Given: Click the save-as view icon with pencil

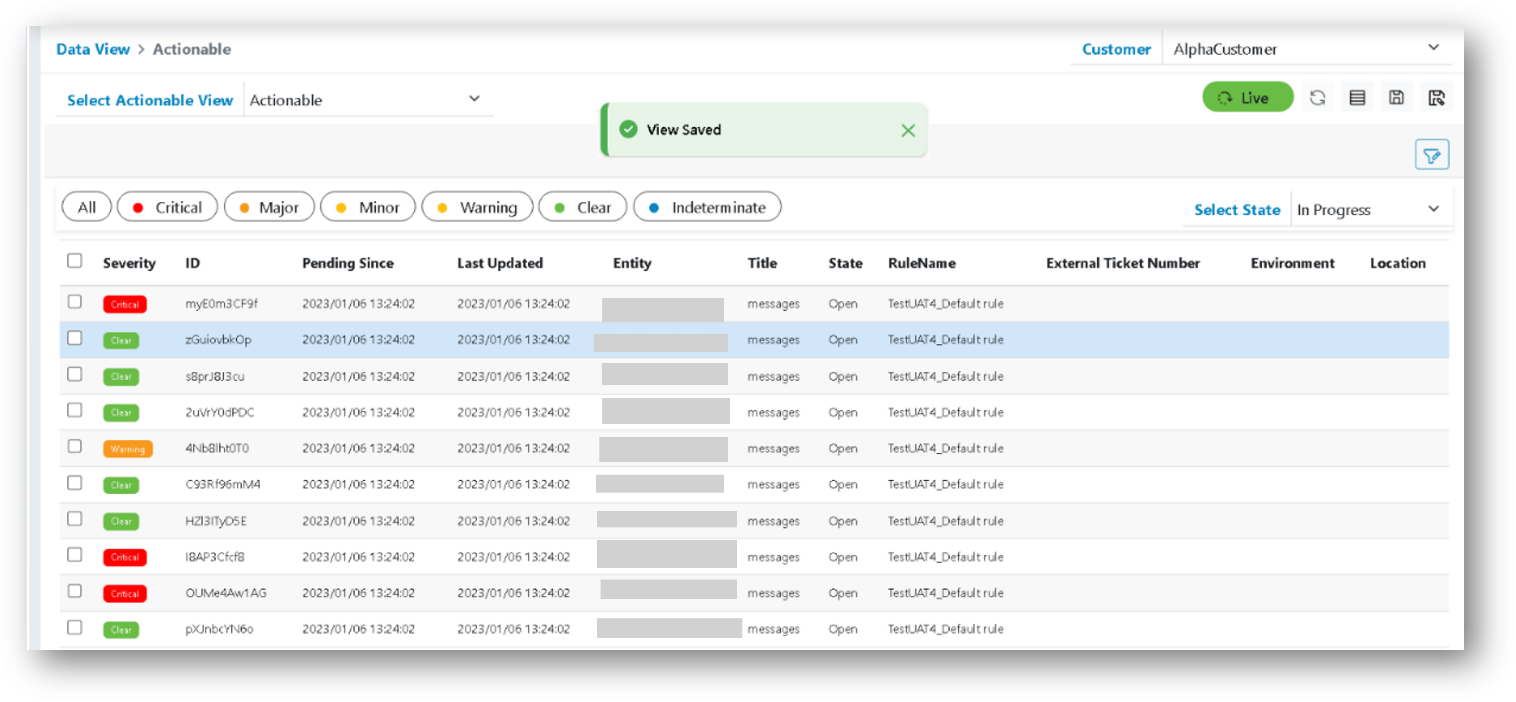Looking at the screenshot, I should [1436, 98].
